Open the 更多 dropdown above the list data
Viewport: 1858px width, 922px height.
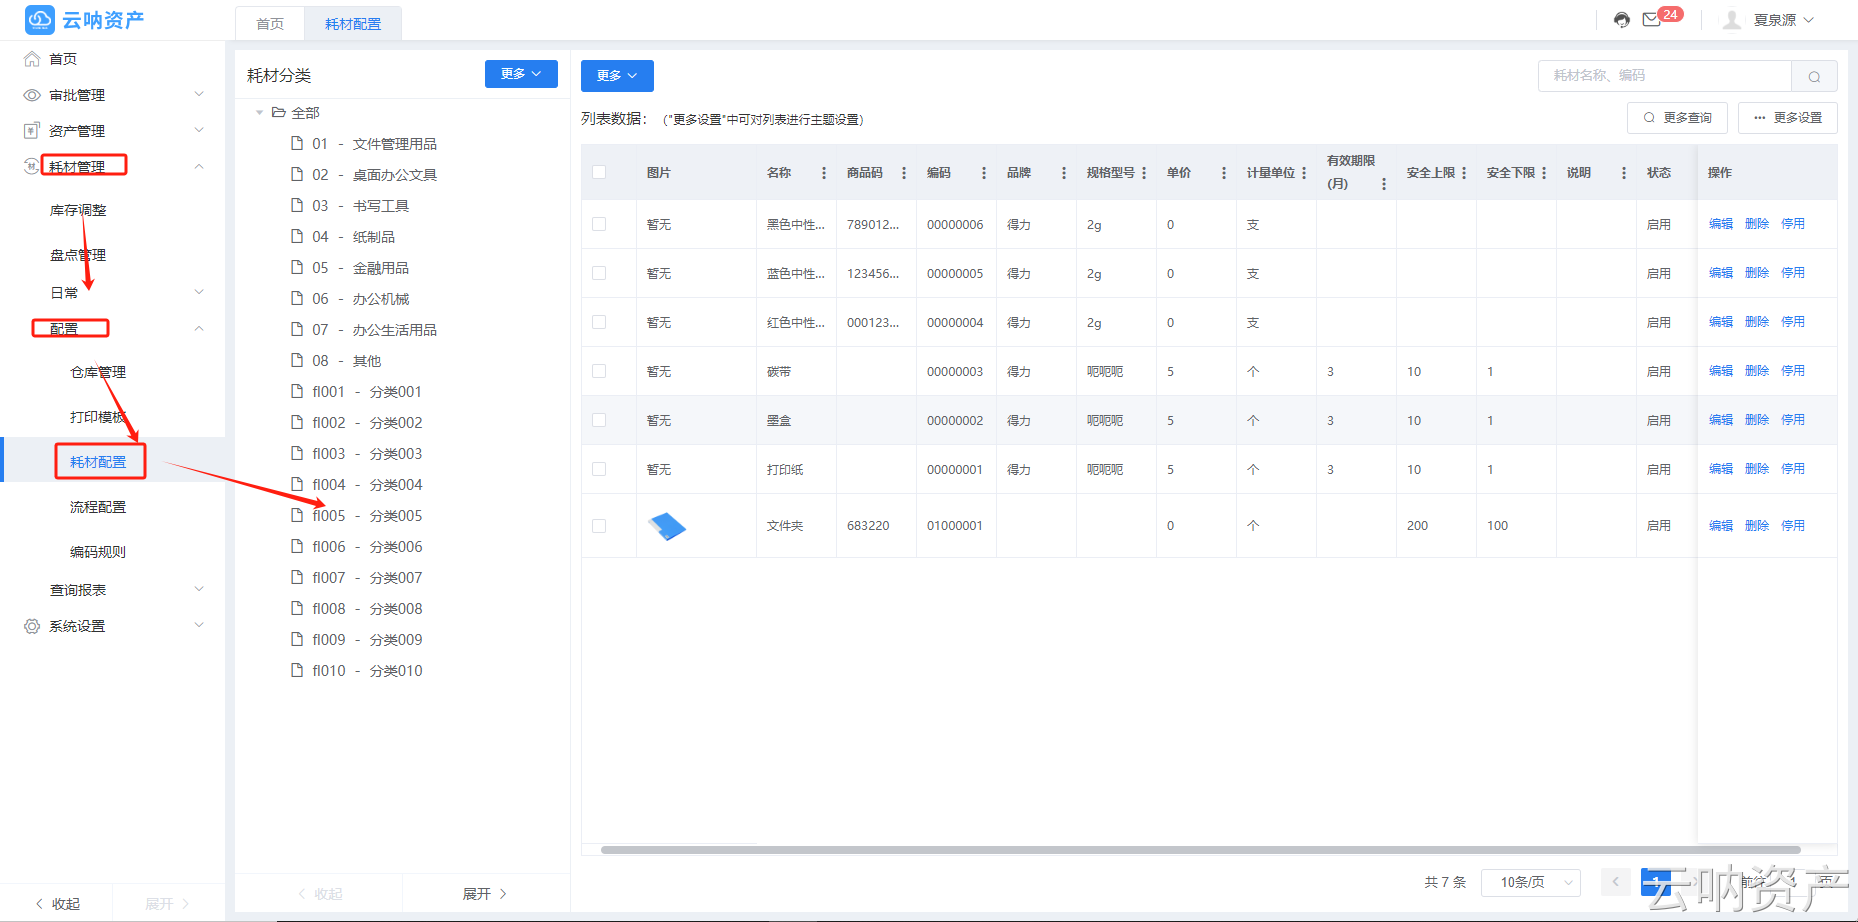[x=617, y=76]
